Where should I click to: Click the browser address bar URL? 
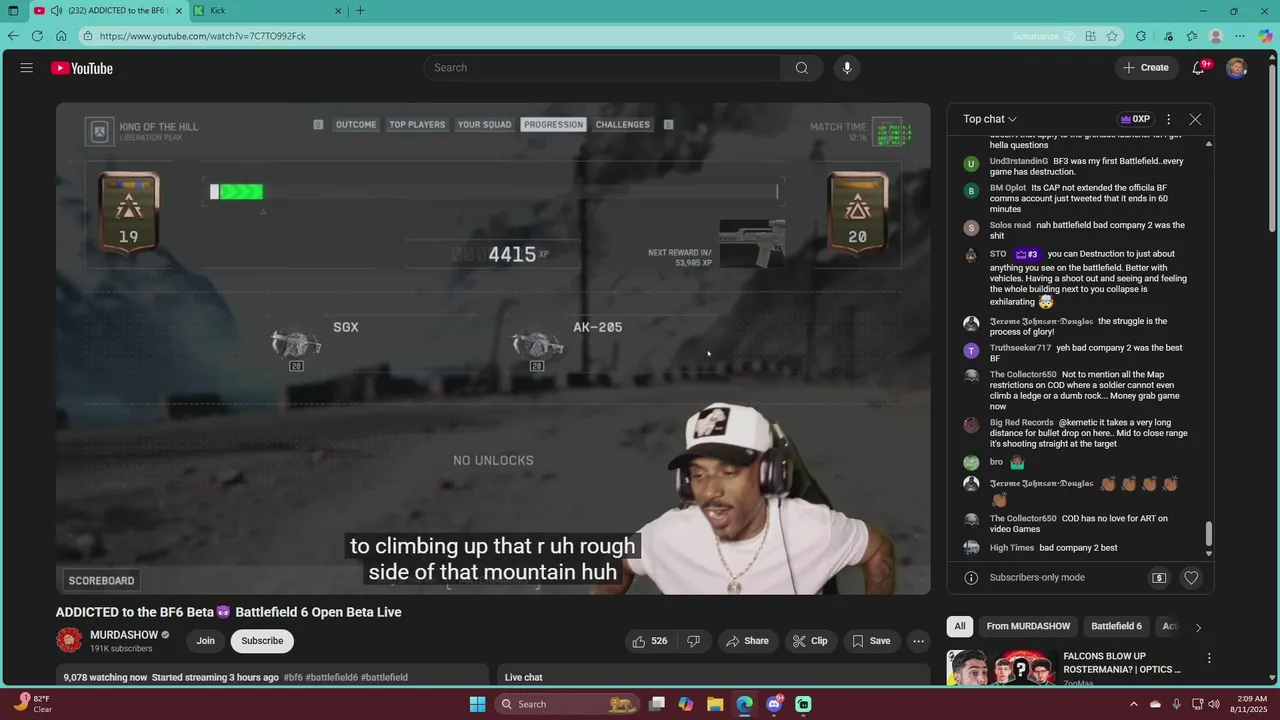pos(203,36)
